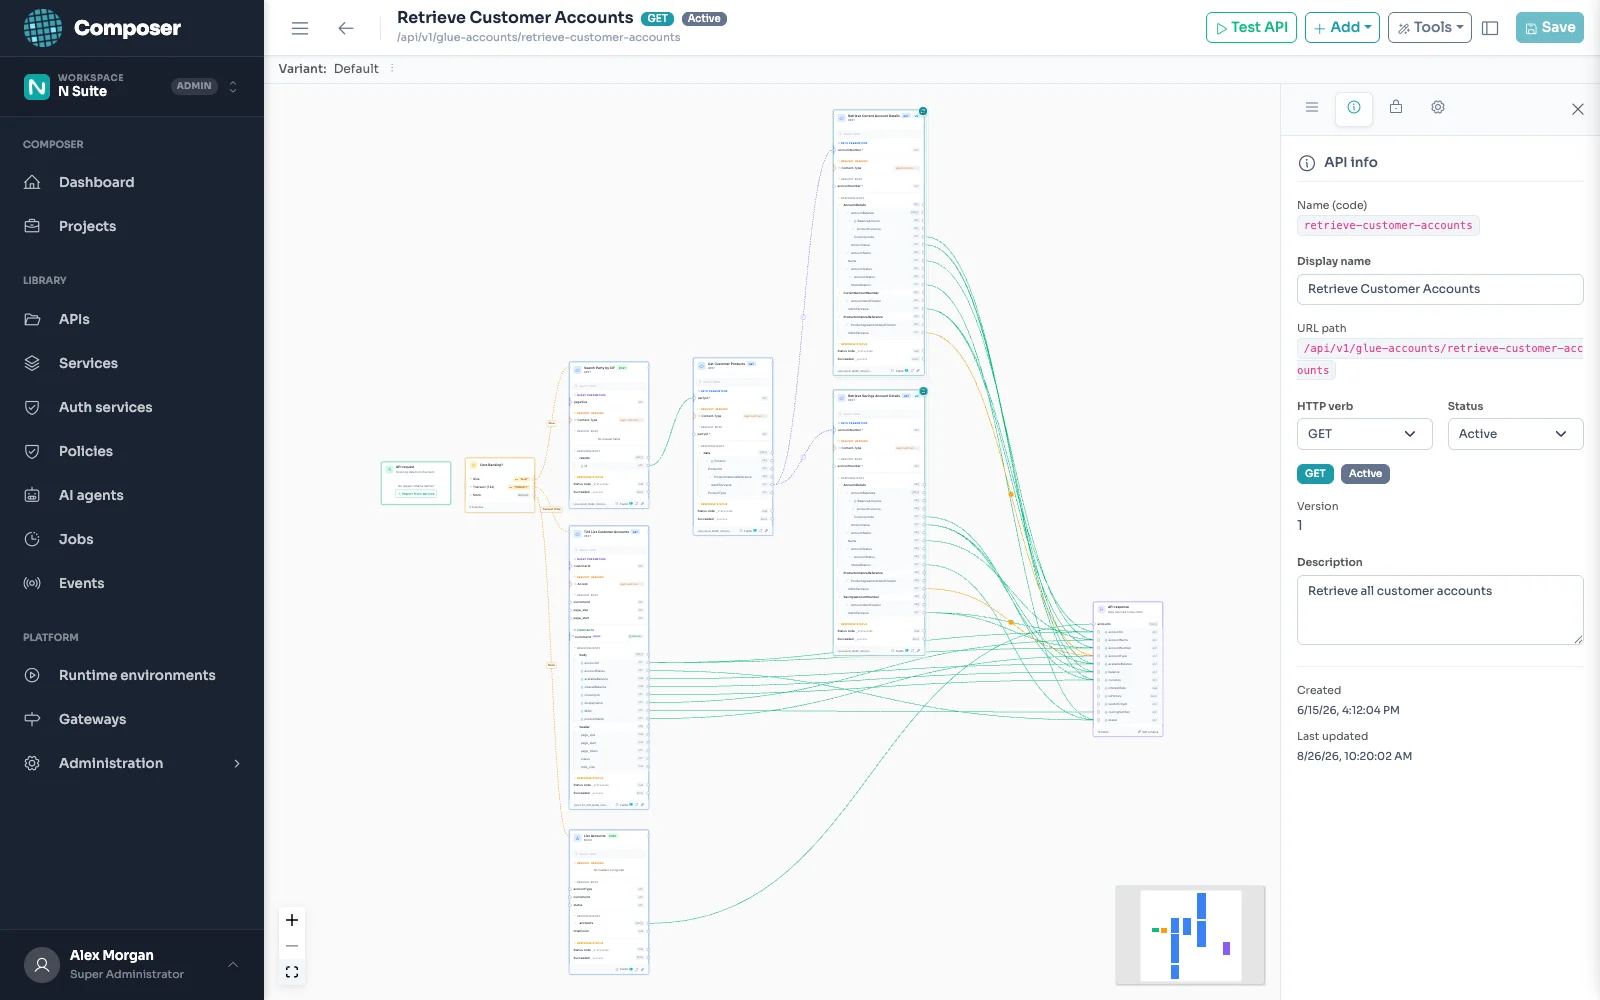Click the Active badge below HTTP verb
The height and width of the screenshot is (1000, 1600).
pyautogui.click(x=1365, y=474)
